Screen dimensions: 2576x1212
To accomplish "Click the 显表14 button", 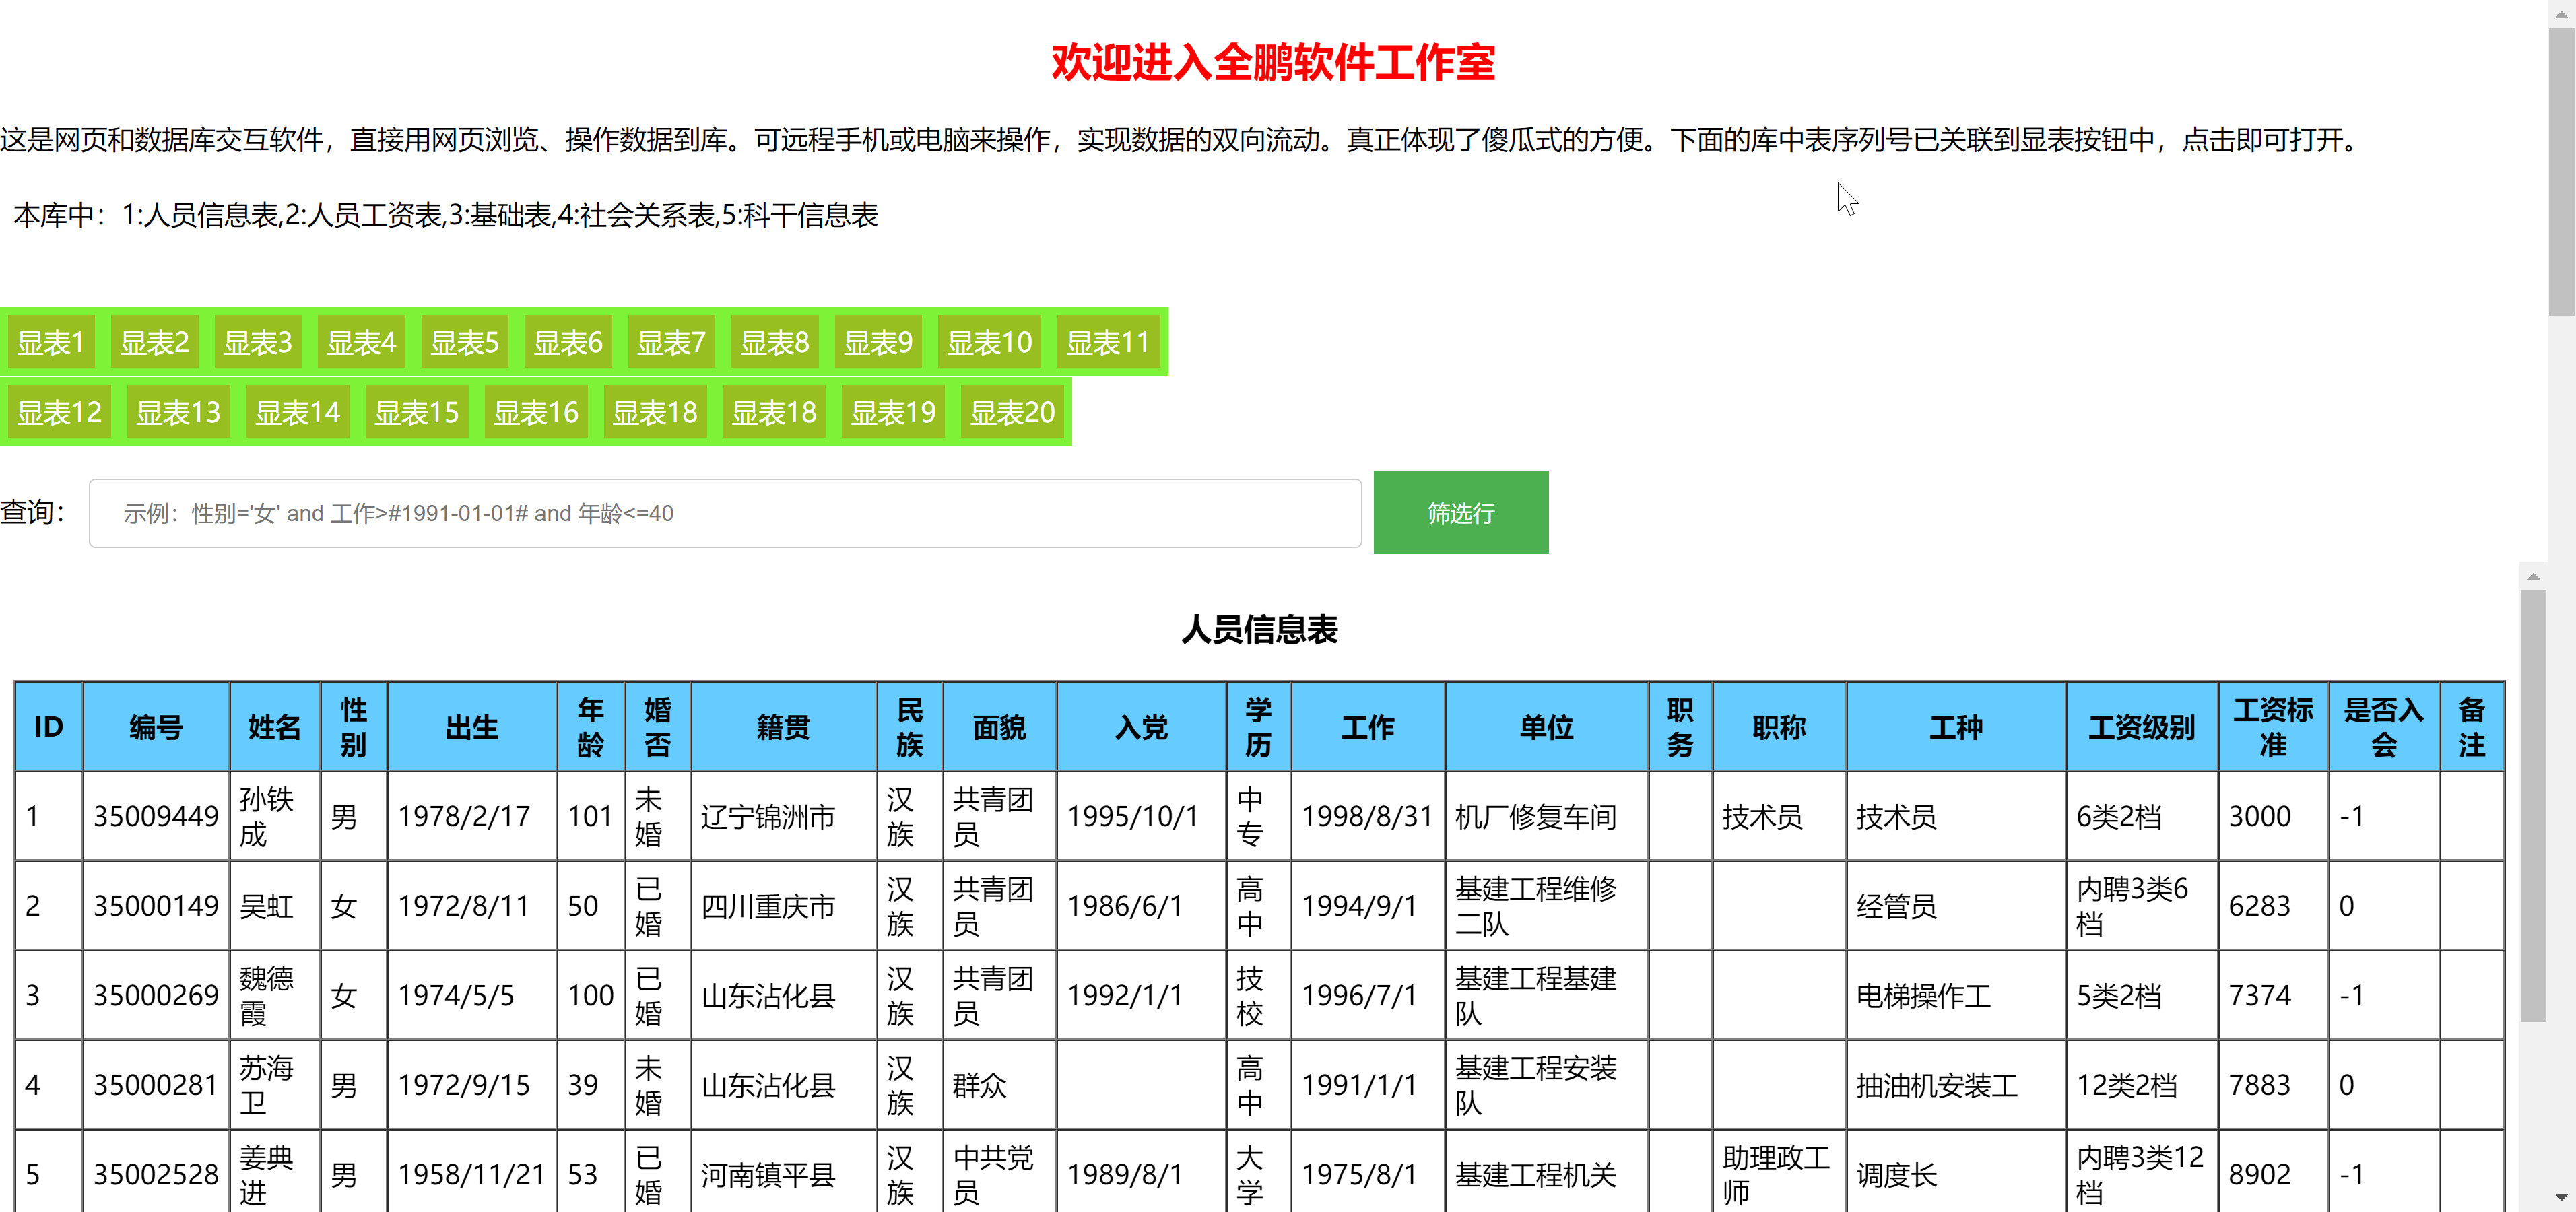I will click(297, 412).
